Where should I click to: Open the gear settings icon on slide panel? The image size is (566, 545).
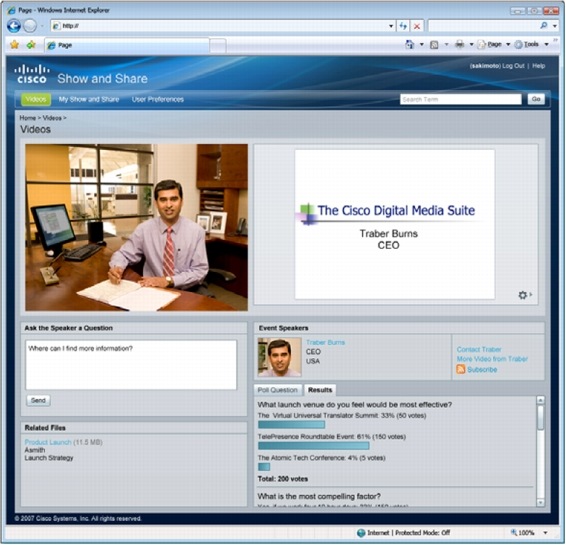523,295
